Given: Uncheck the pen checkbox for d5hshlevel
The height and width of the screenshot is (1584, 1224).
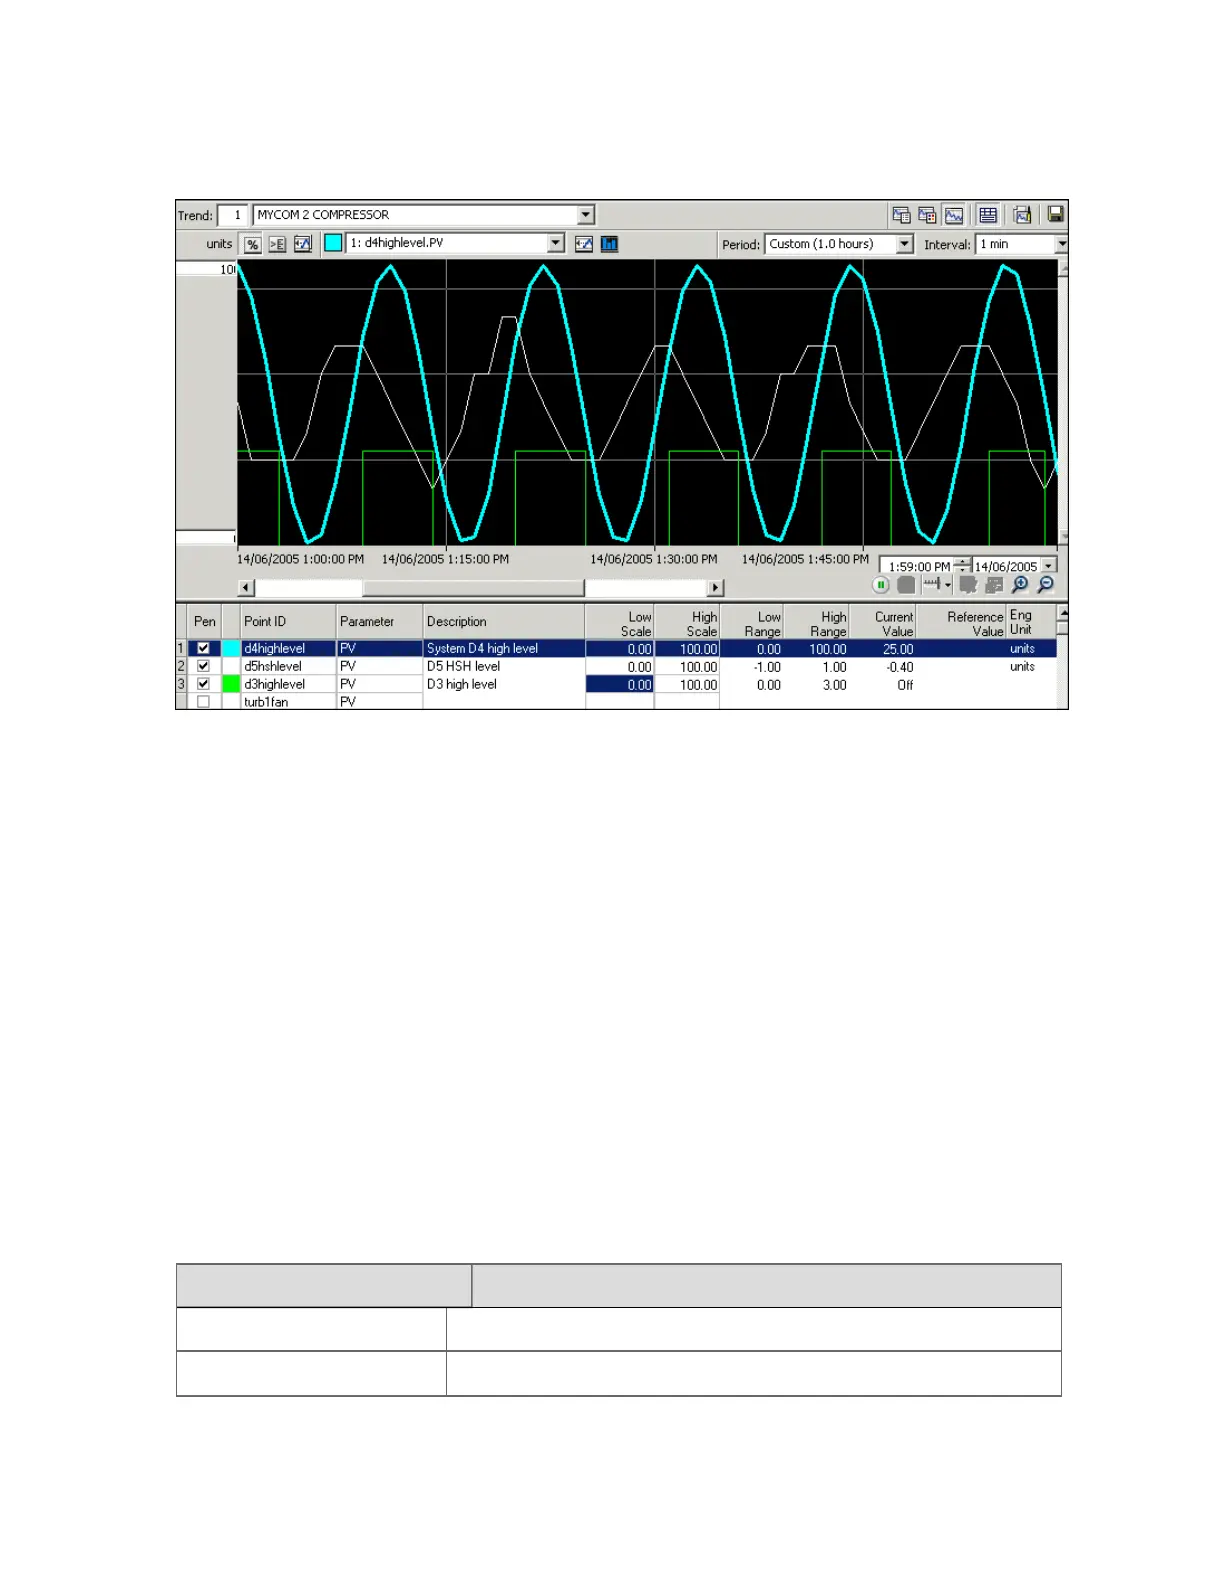Looking at the screenshot, I should 203,666.
